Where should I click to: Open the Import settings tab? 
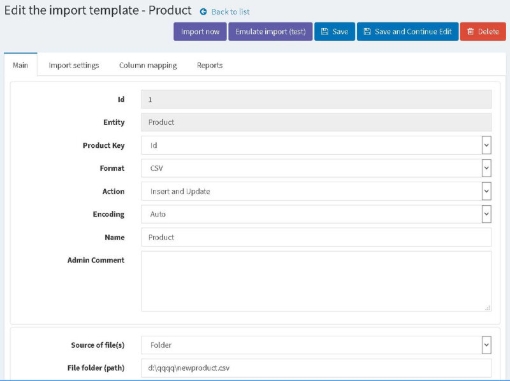click(x=74, y=65)
